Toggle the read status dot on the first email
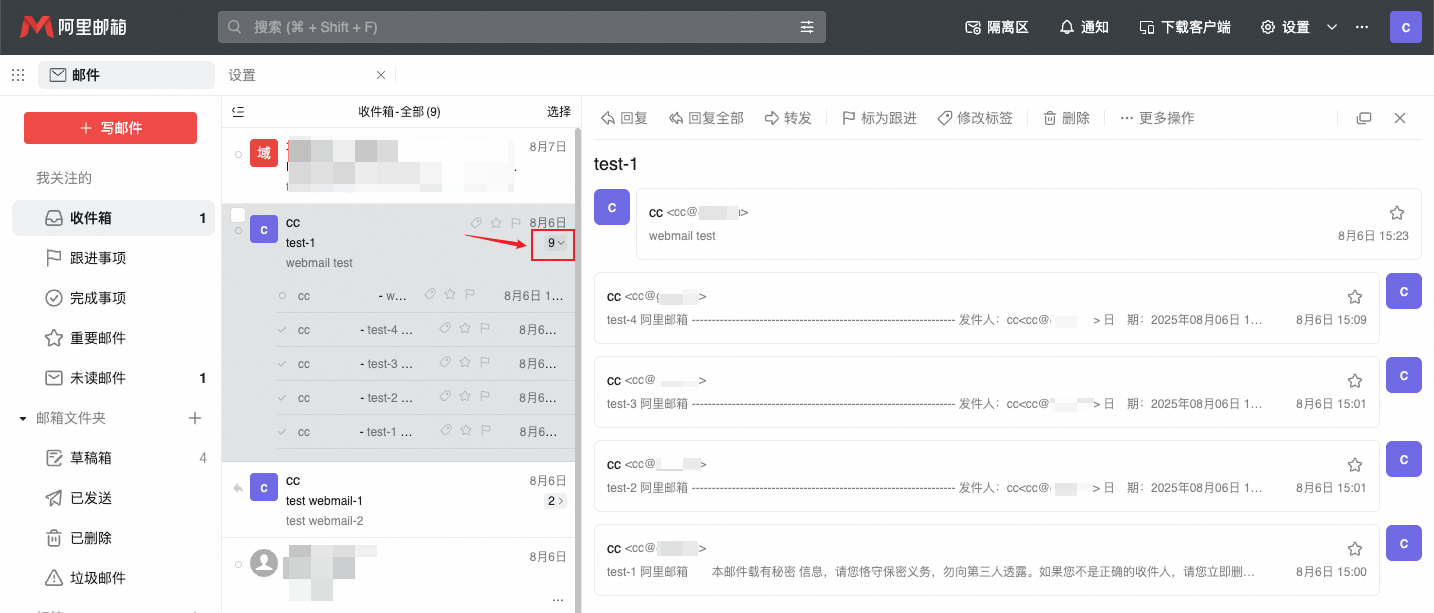The height and width of the screenshot is (613, 1434). pos(238,154)
